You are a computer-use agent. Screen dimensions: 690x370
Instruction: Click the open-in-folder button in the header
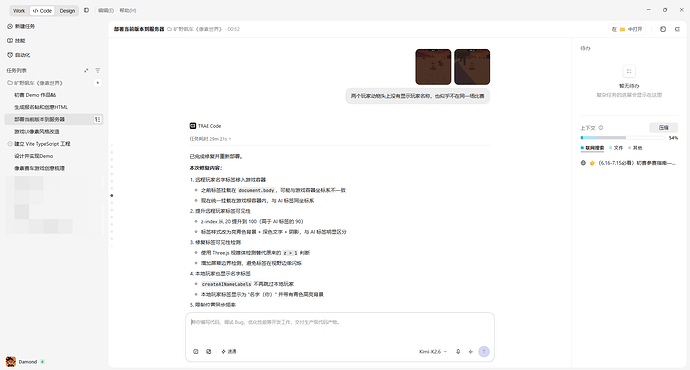coord(628,29)
